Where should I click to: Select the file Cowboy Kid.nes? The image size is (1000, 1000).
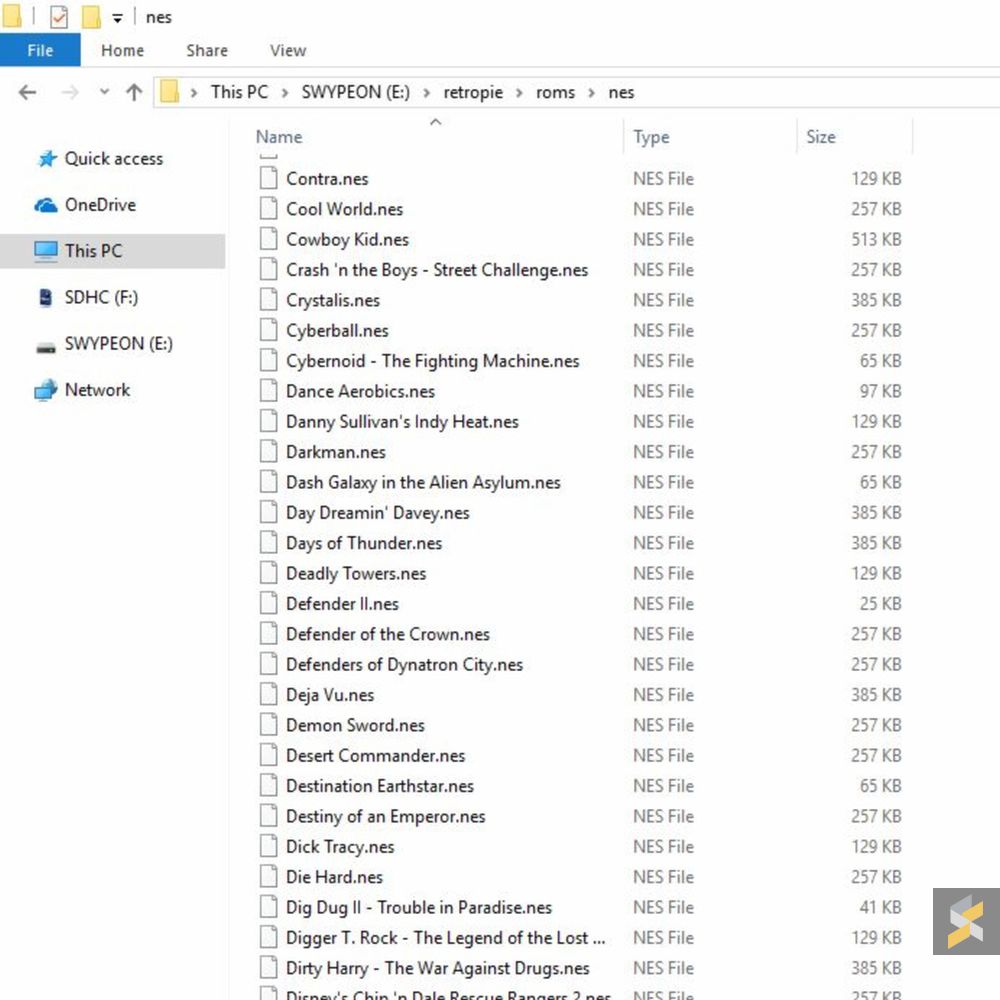click(348, 239)
